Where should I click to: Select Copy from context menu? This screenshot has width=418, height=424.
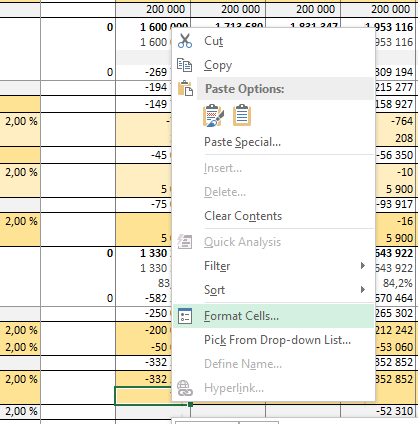click(273, 65)
